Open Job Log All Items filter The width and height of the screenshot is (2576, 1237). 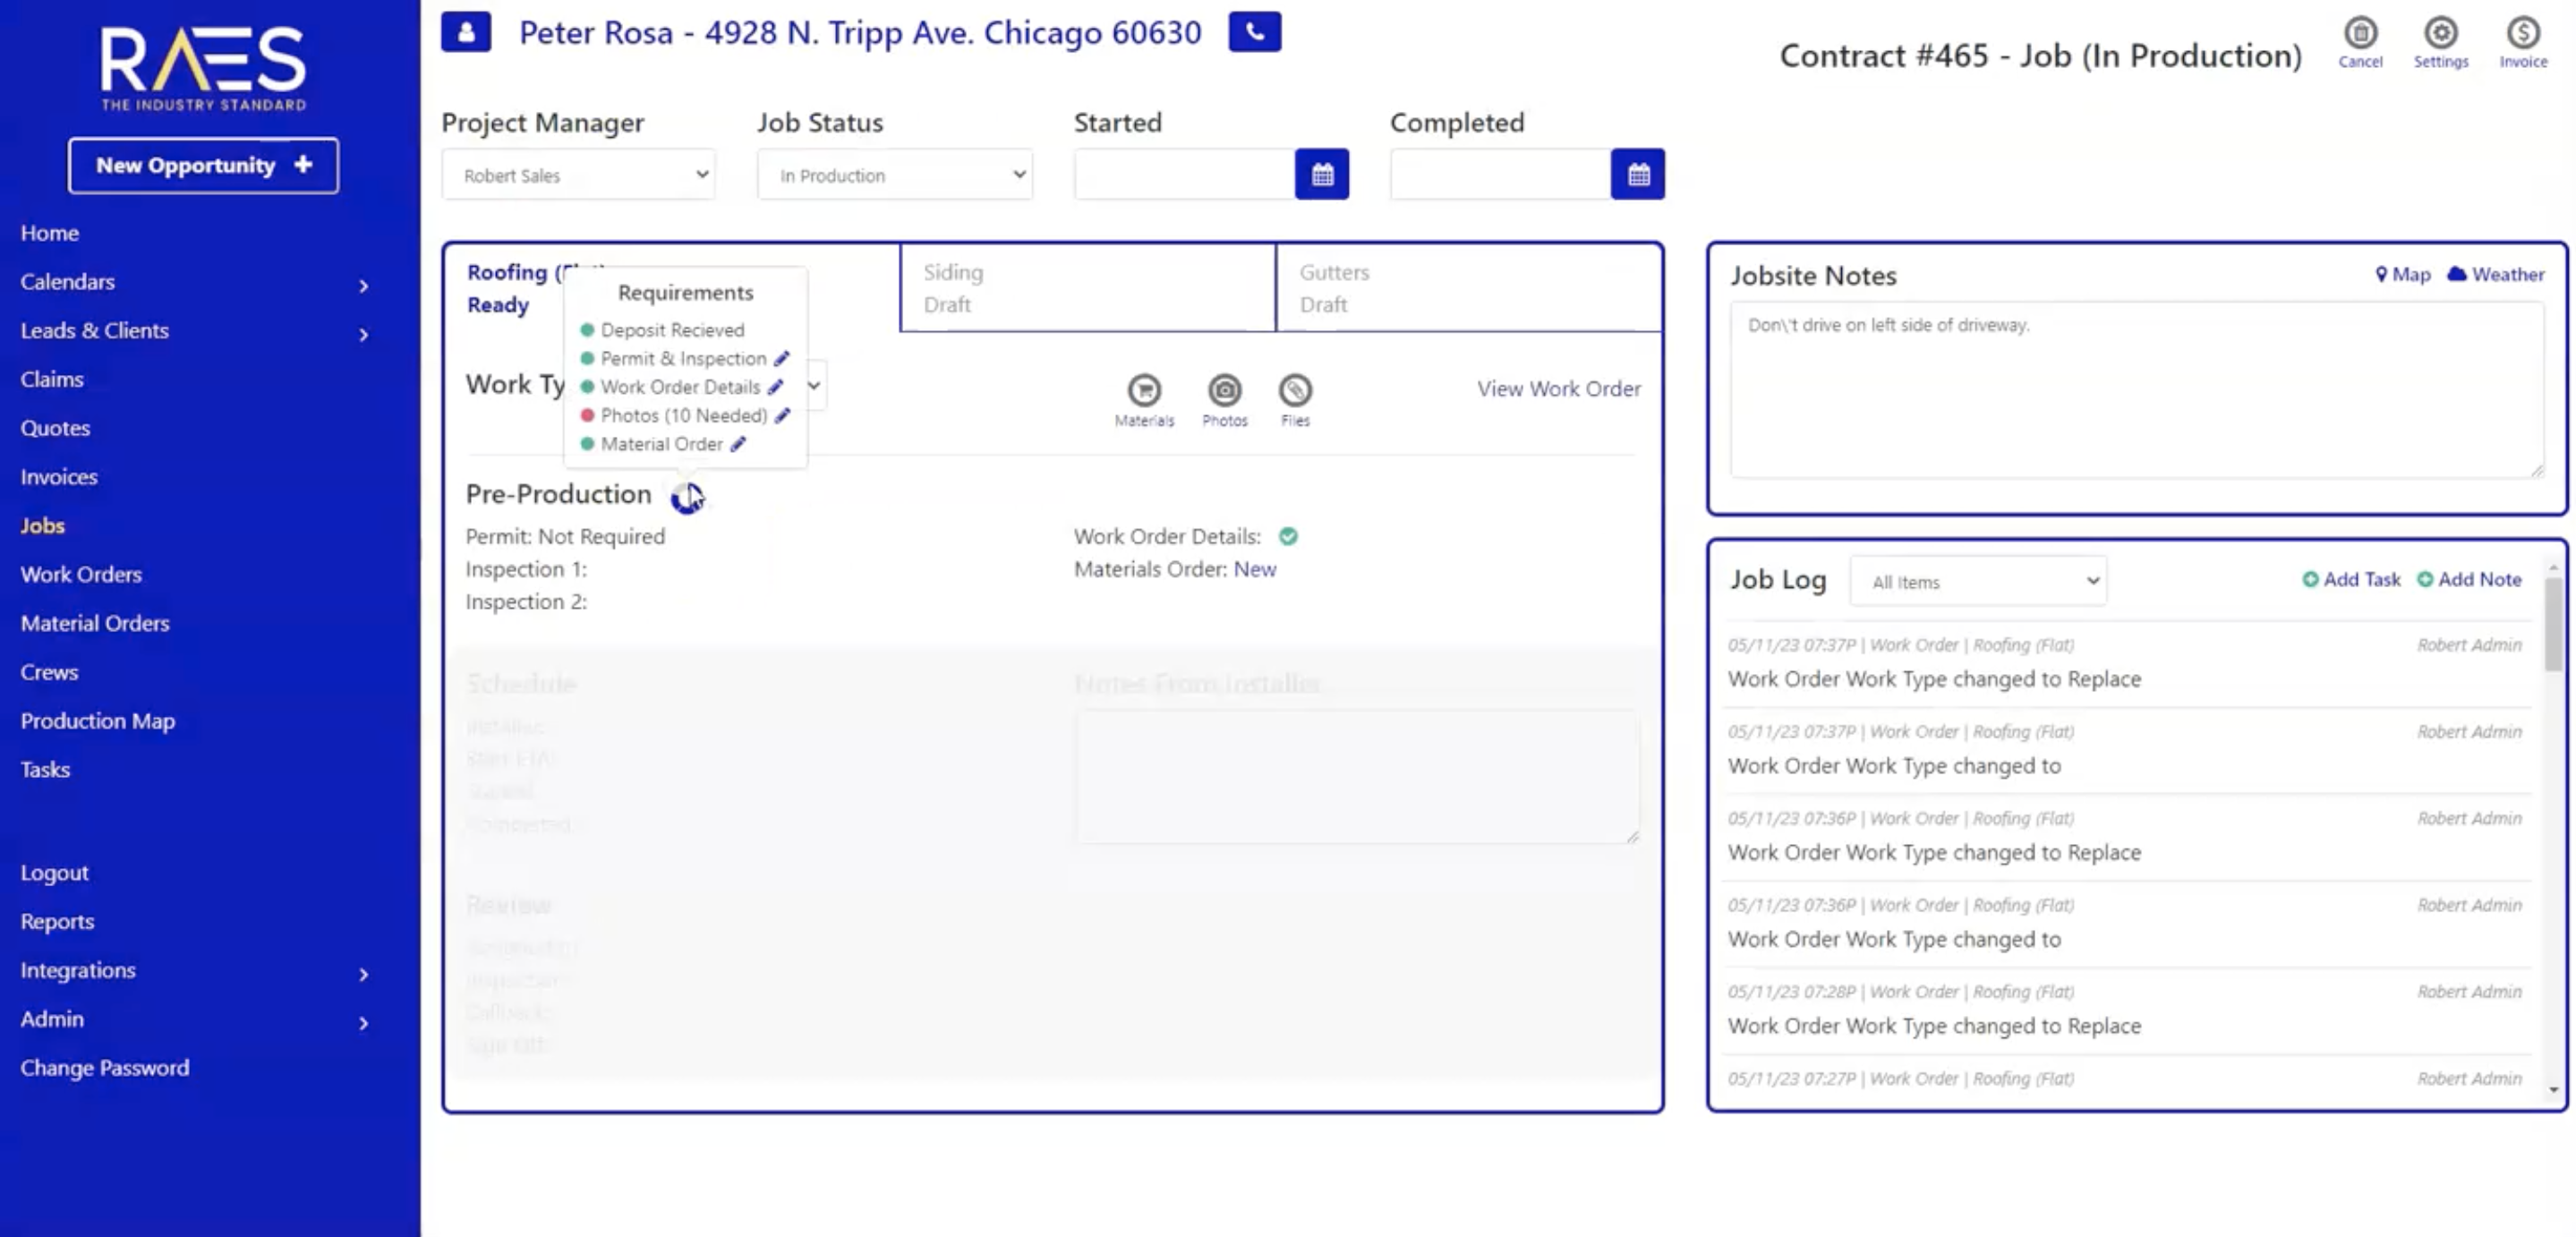coord(1977,581)
